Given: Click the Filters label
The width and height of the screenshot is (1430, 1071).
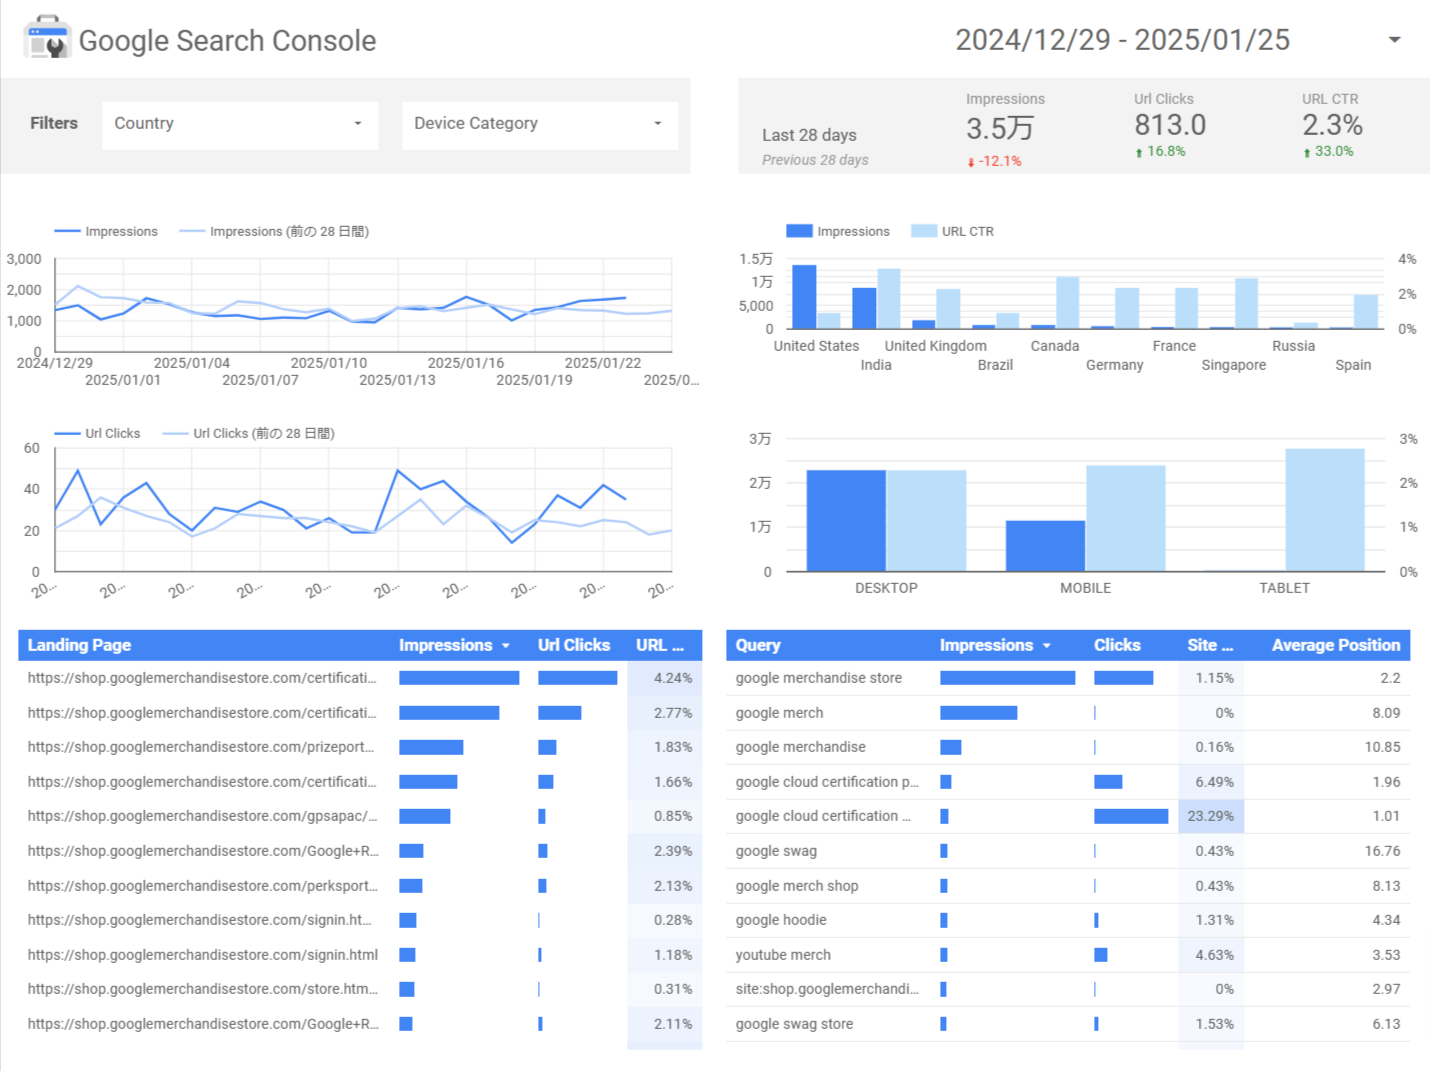Looking at the screenshot, I should [54, 123].
